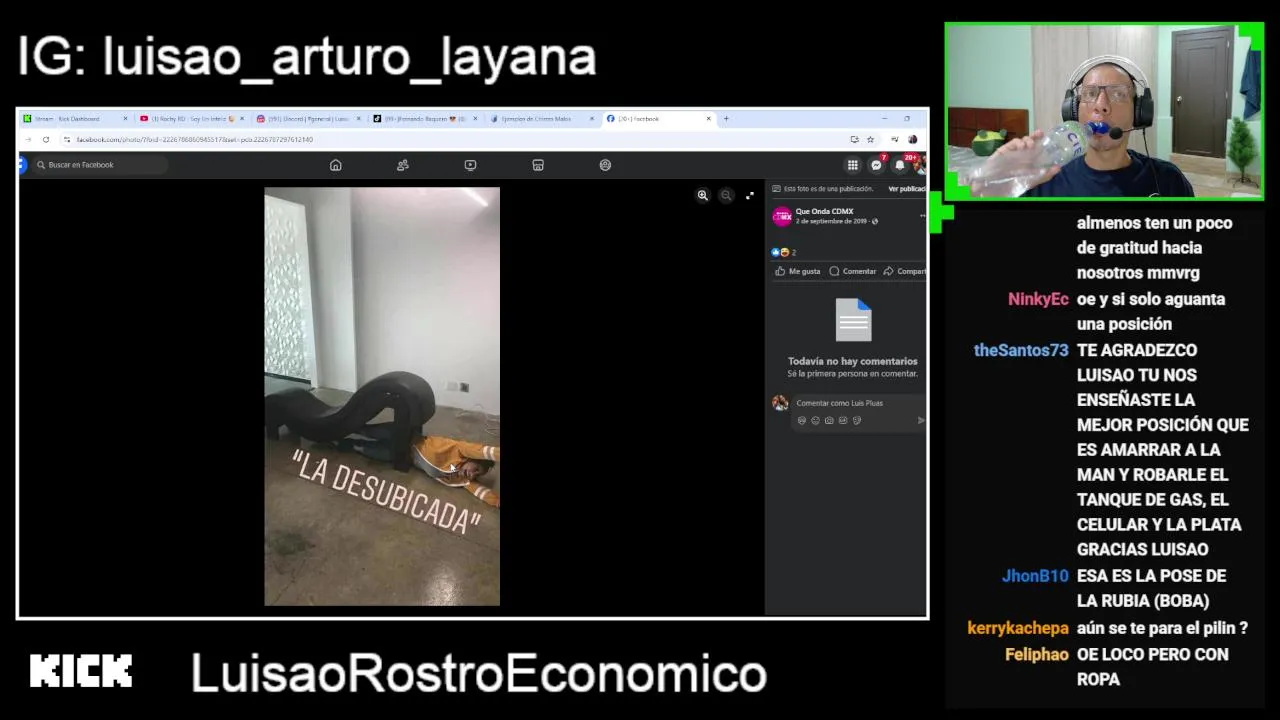Screen dimensions: 1280x720
Task: Close the Kick Dashboard tab
Action: click(125, 118)
